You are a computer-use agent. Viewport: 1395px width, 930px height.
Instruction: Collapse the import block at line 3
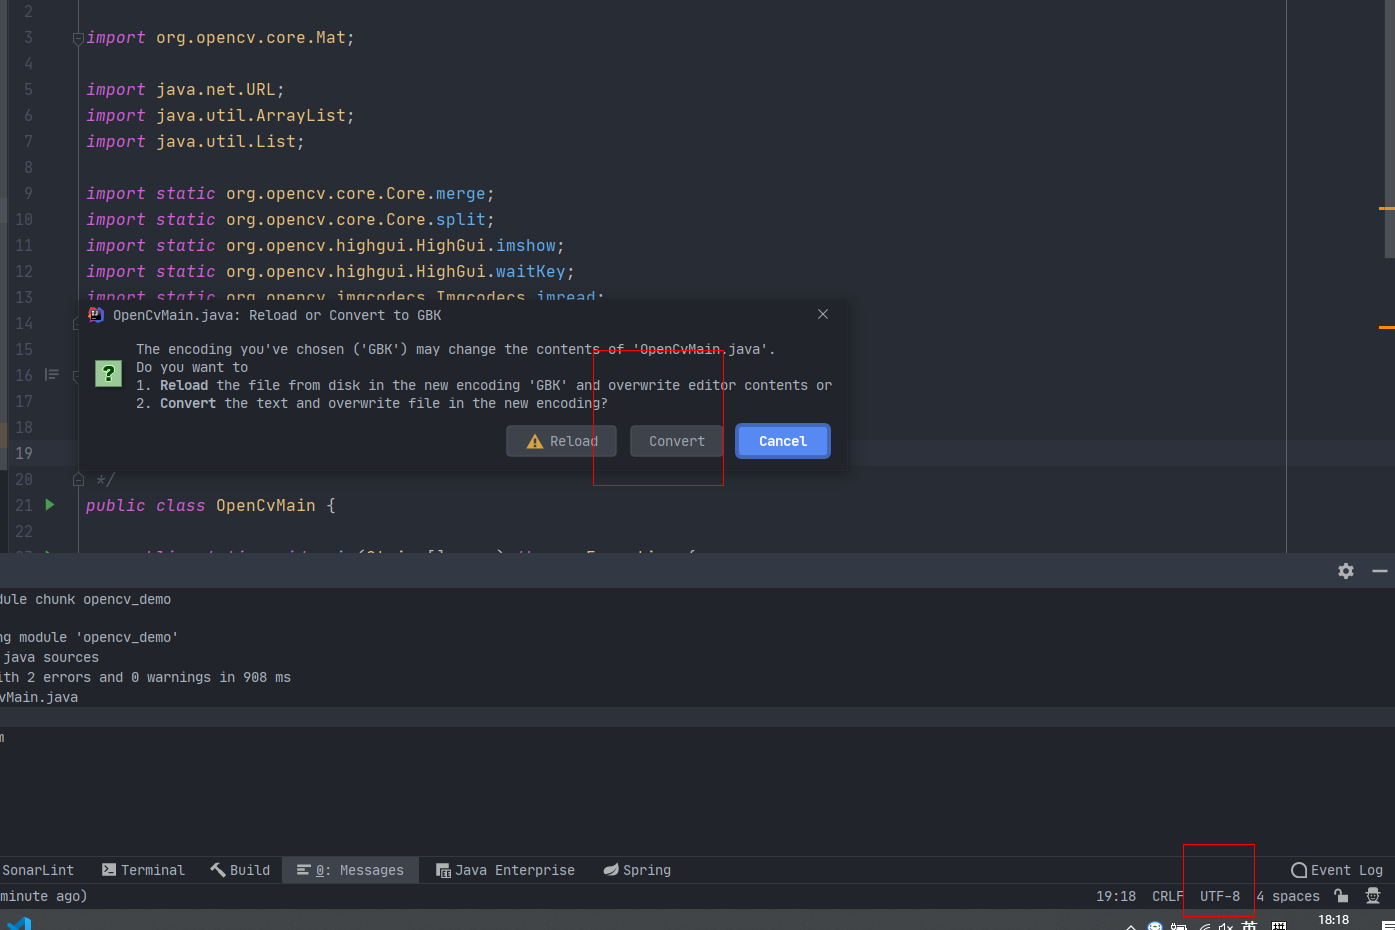pyautogui.click(x=78, y=39)
